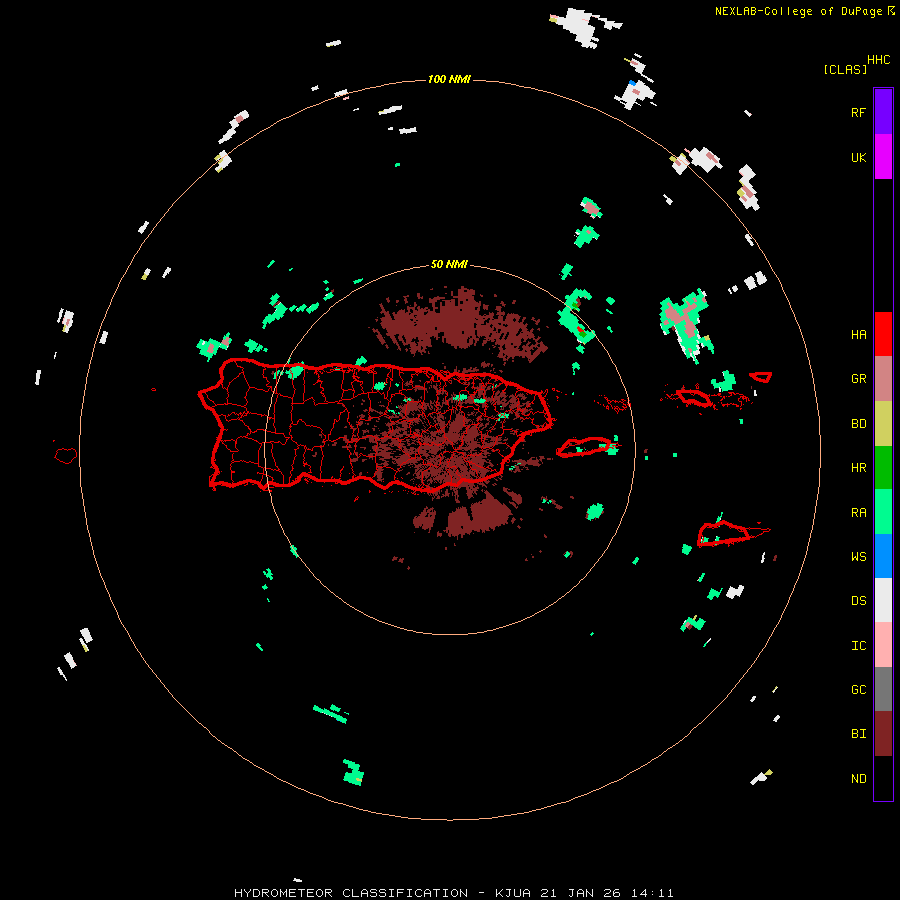Viewport: 900px width, 900px height.
Task: Click the ND no data swatch
Action: tap(883, 778)
